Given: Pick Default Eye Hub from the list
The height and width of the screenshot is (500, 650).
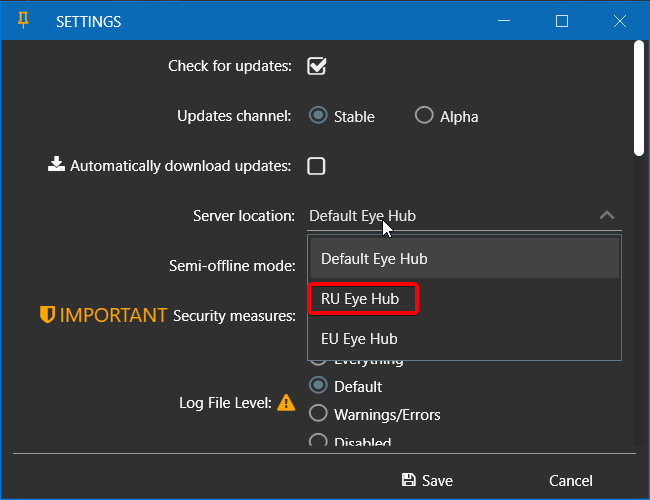Looking at the screenshot, I should pos(465,259).
